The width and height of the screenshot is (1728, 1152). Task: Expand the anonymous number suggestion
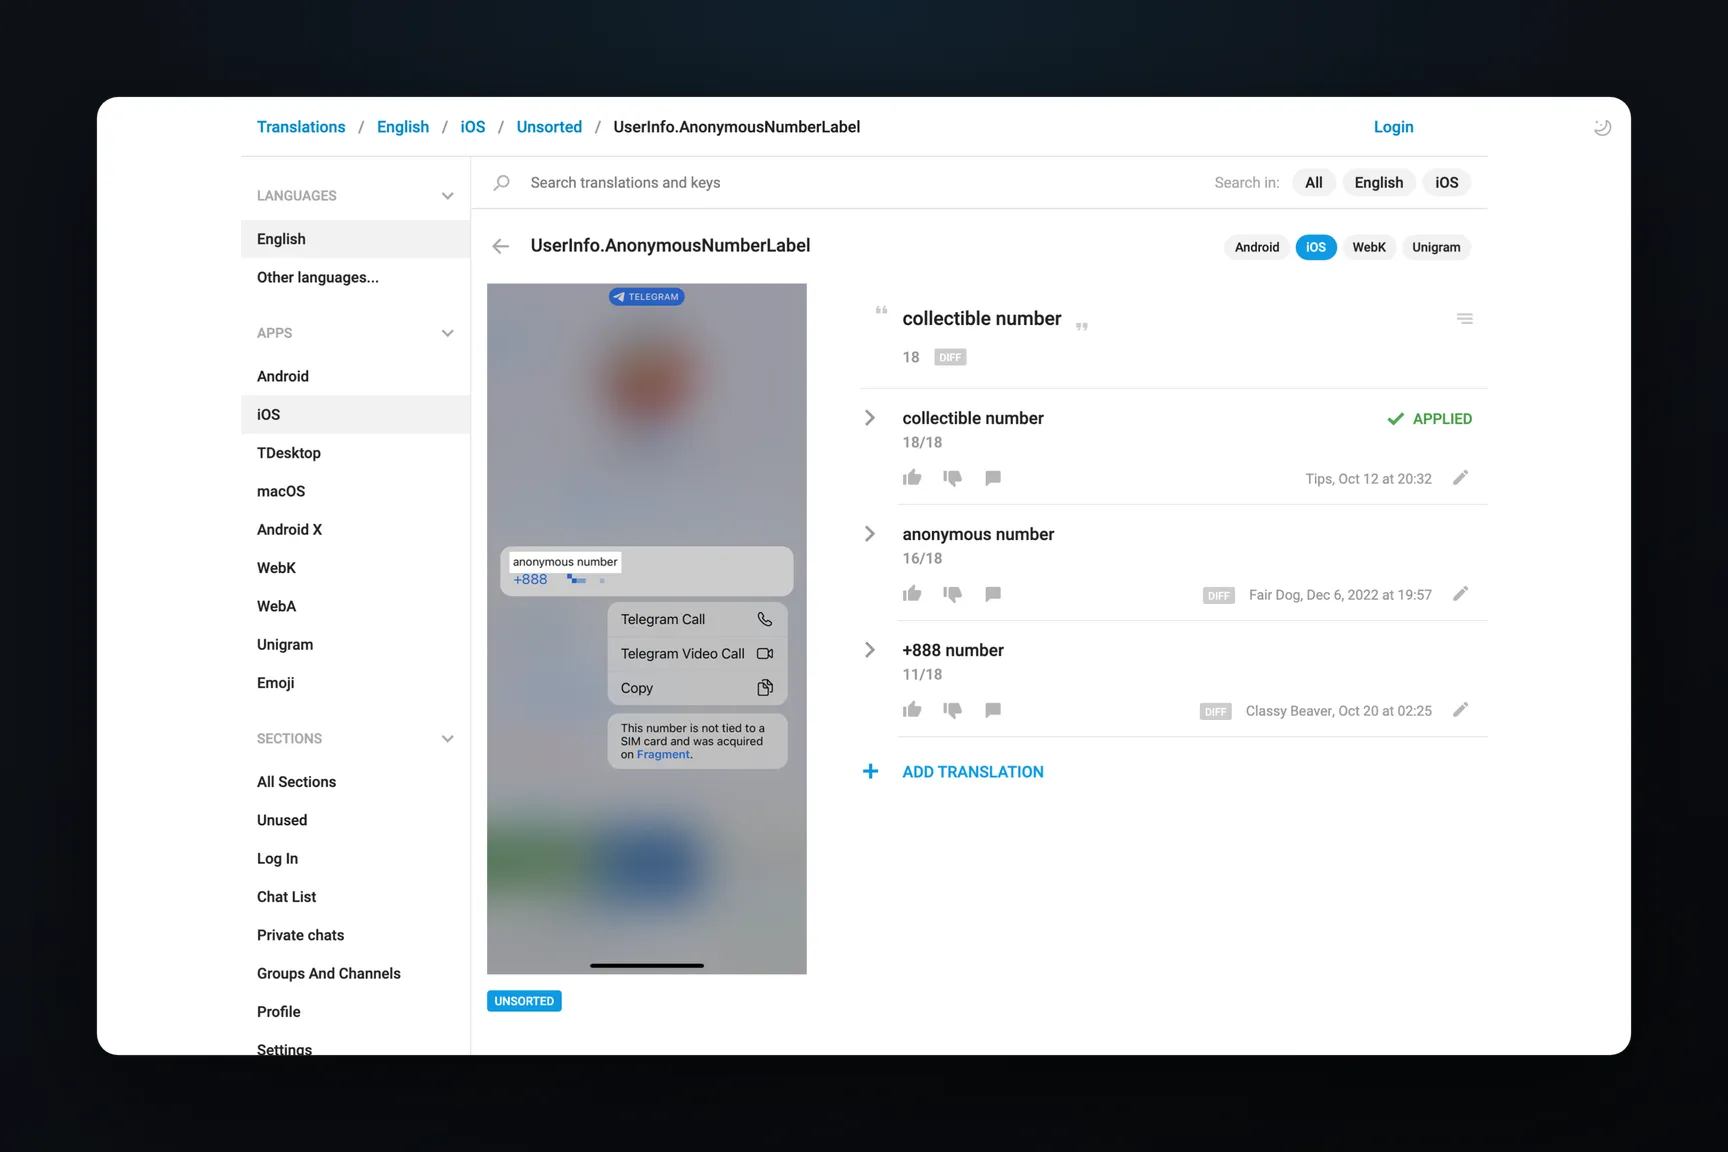coord(870,534)
